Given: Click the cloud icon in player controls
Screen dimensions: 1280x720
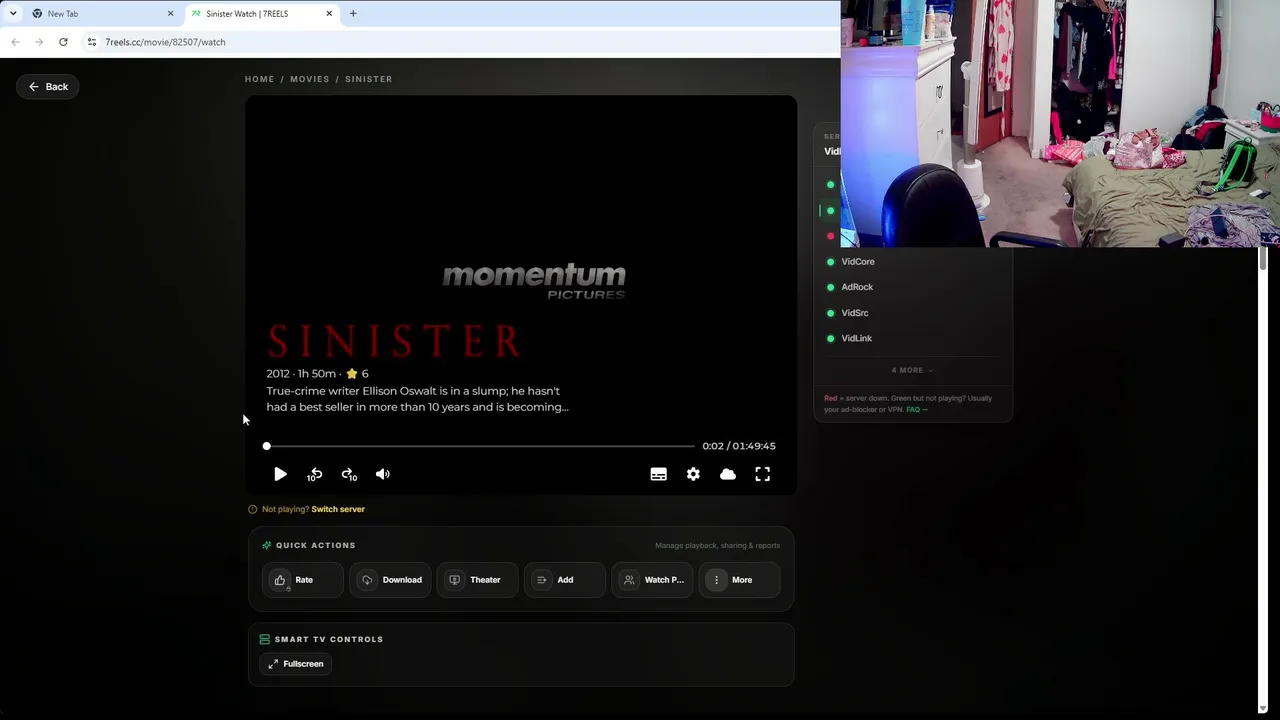Looking at the screenshot, I should coord(728,474).
